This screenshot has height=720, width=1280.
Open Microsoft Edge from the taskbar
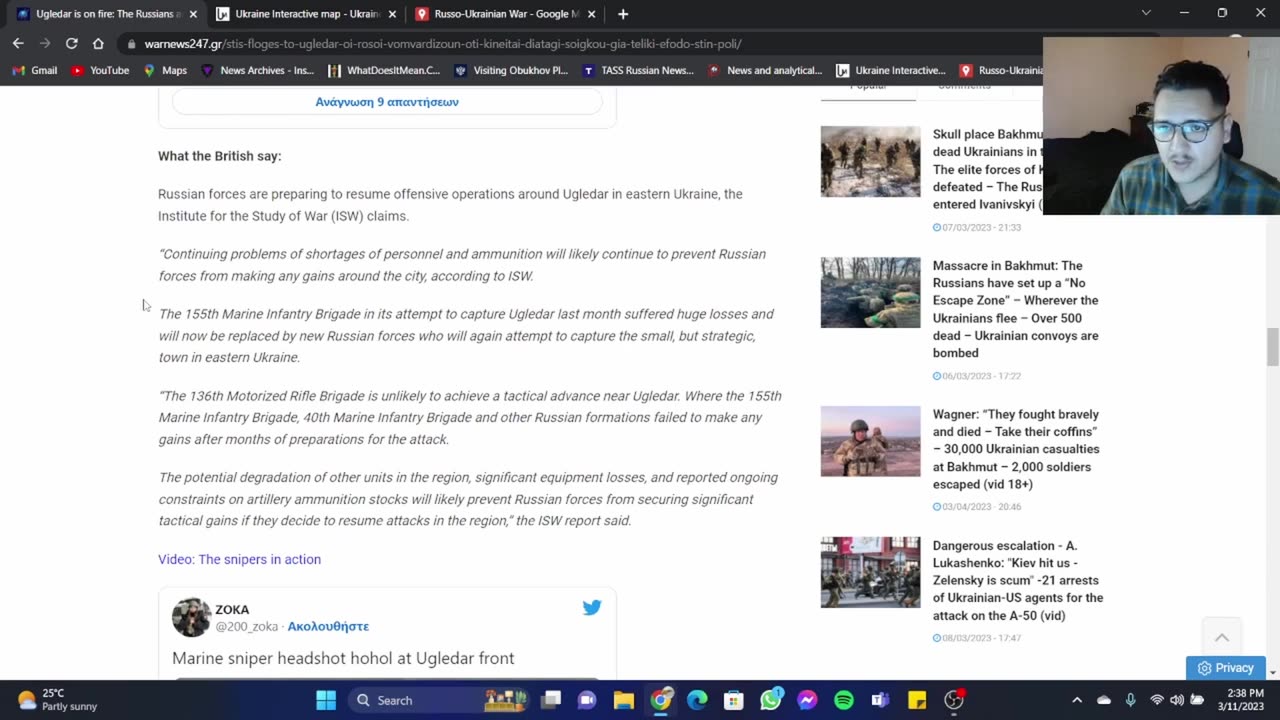pyautogui.click(x=697, y=700)
